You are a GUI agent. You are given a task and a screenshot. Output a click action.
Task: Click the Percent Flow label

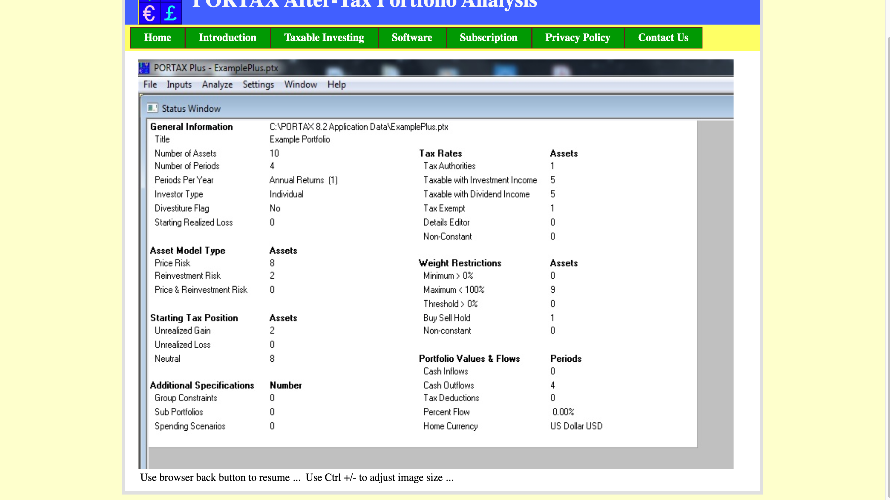click(446, 412)
